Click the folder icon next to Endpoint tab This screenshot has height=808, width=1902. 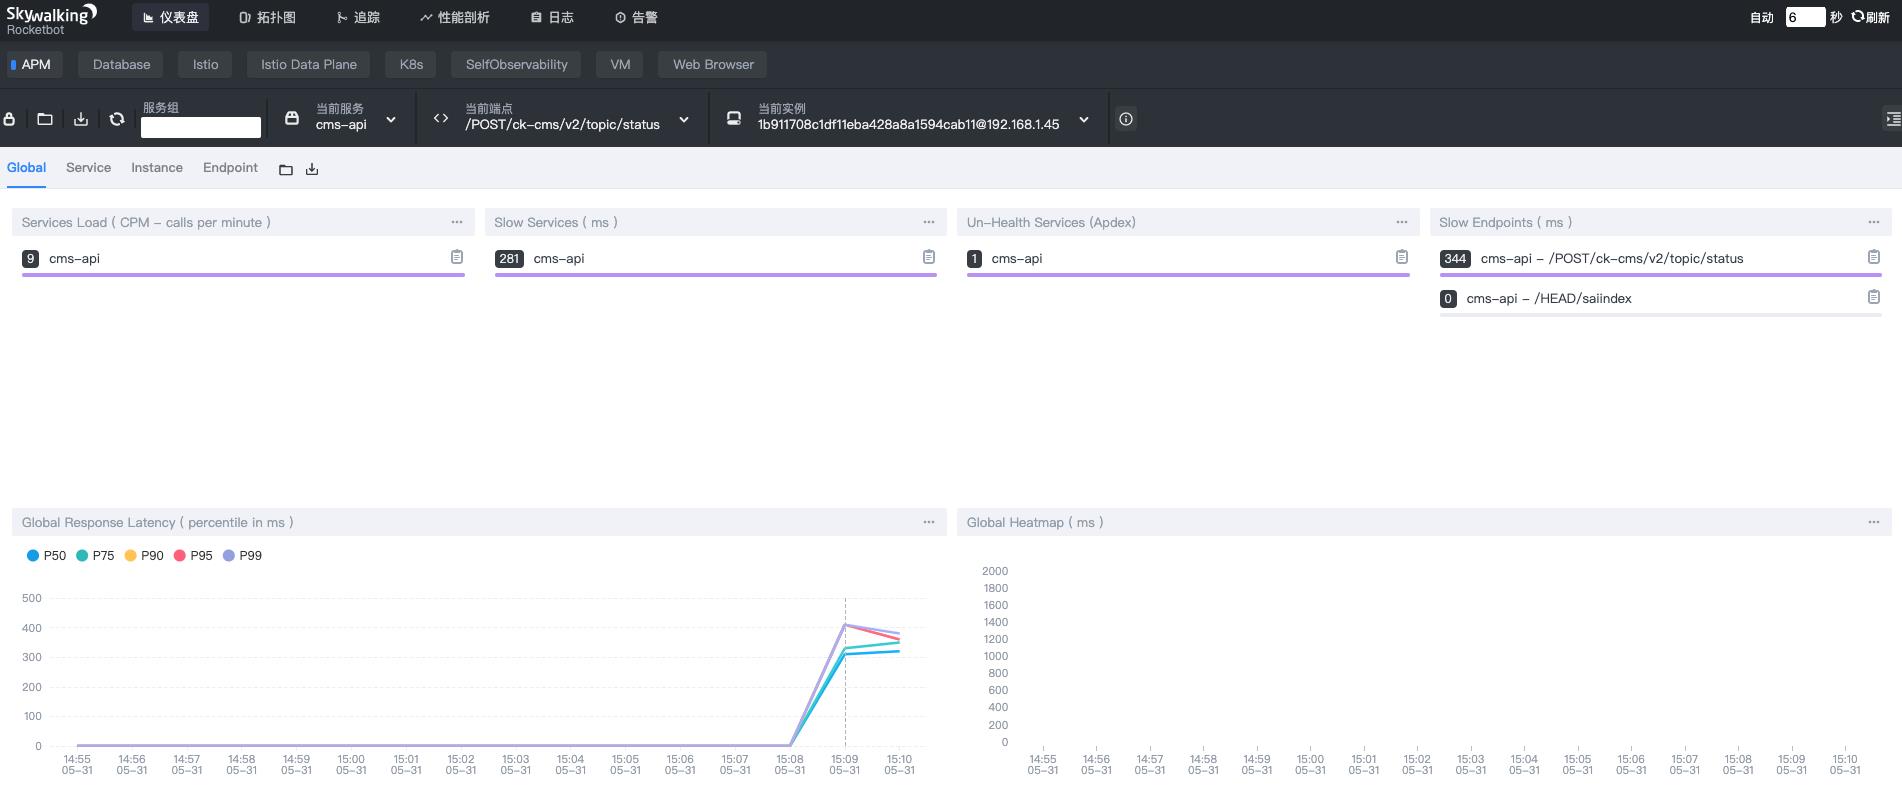286,170
